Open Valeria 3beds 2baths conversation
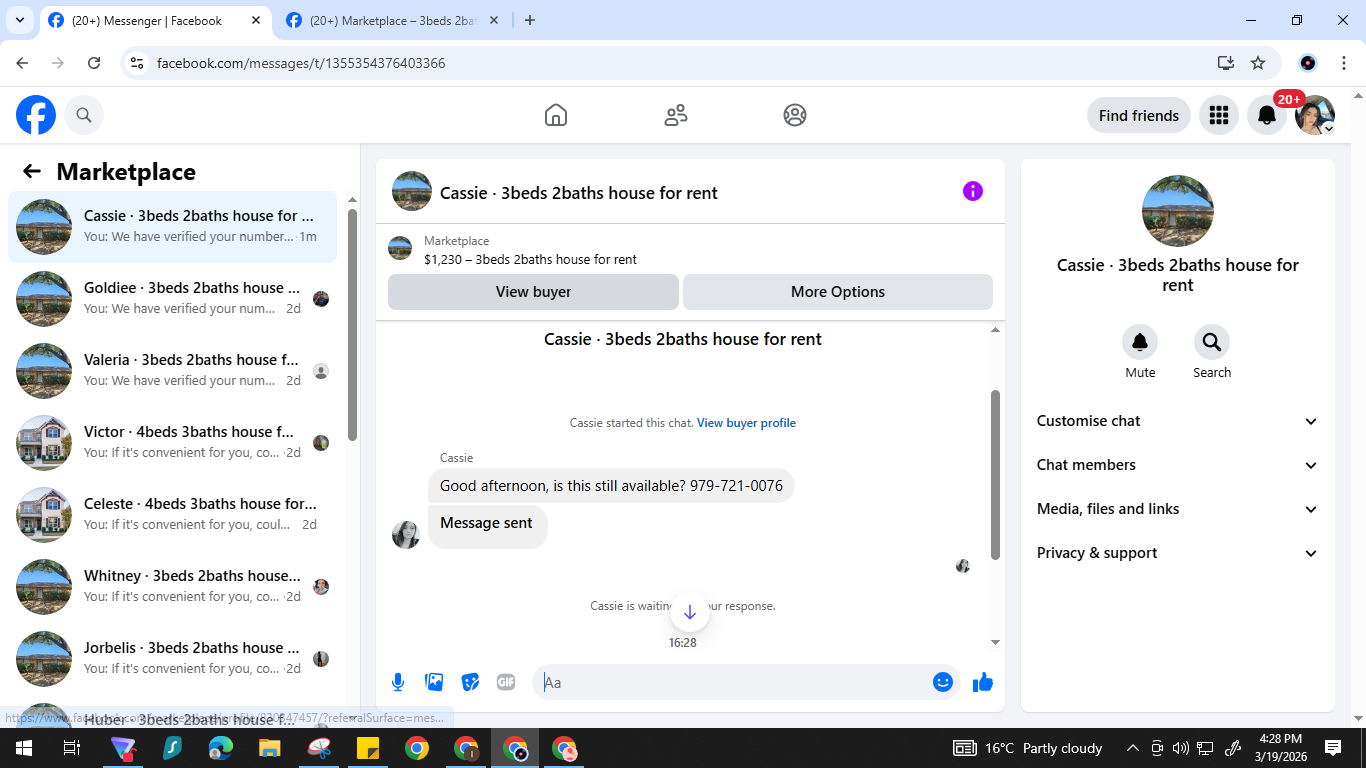1366x768 pixels. [x=172, y=371]
